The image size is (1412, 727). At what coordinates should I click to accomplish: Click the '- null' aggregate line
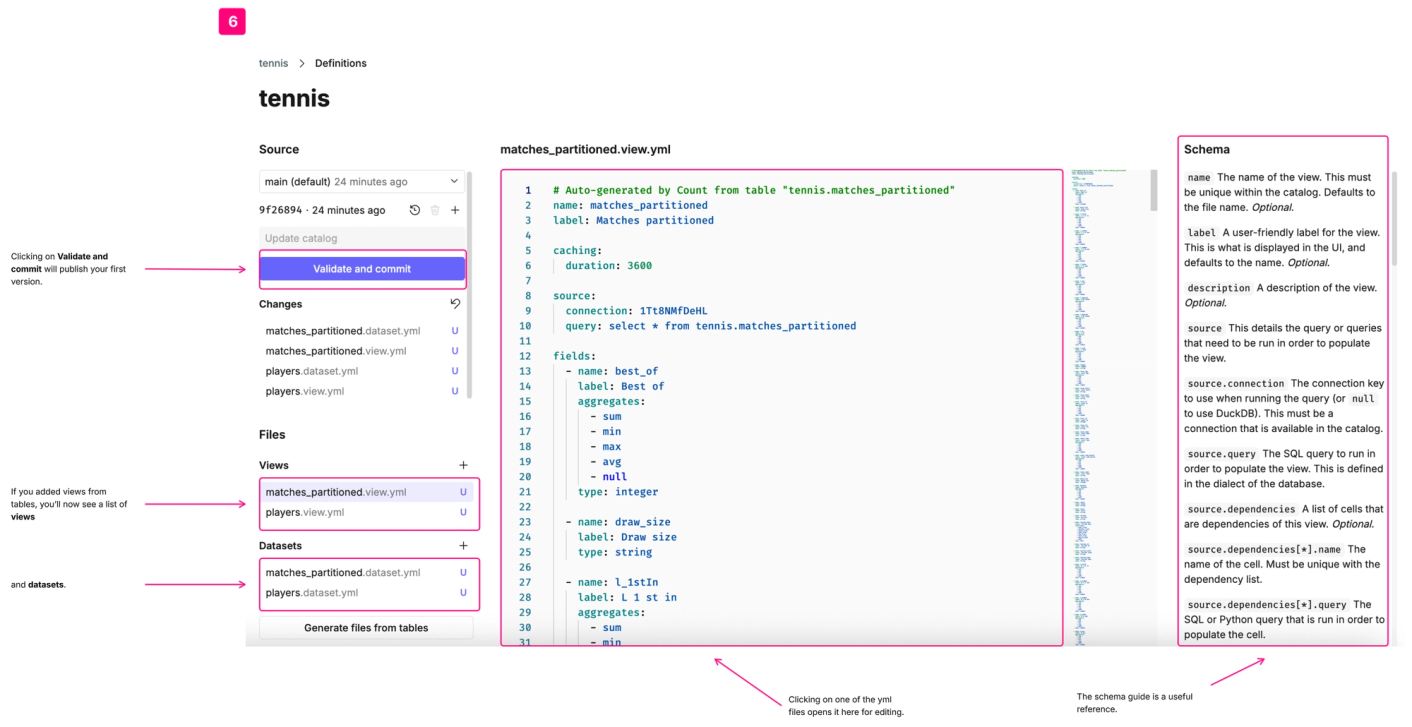pyautogui.click(x=609, y=477)
